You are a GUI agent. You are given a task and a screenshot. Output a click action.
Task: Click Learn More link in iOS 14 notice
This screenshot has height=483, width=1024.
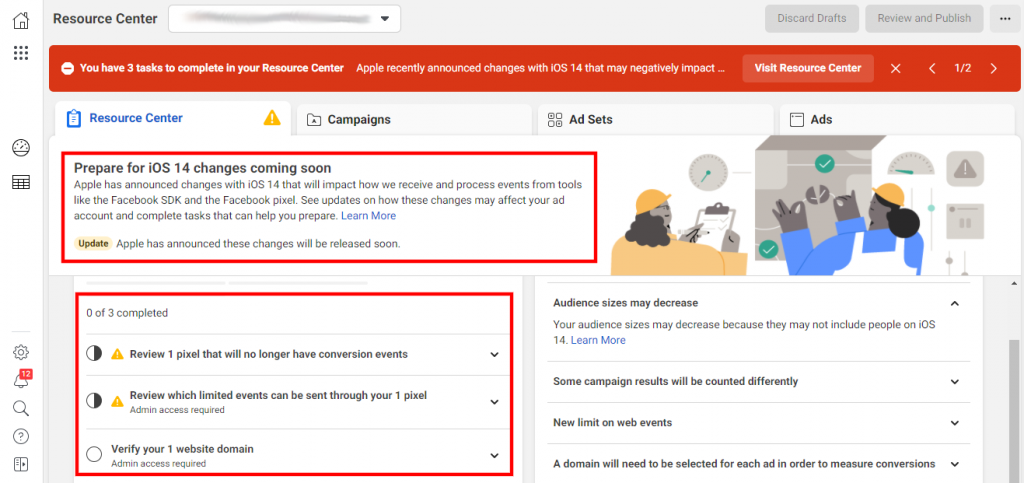368,216
